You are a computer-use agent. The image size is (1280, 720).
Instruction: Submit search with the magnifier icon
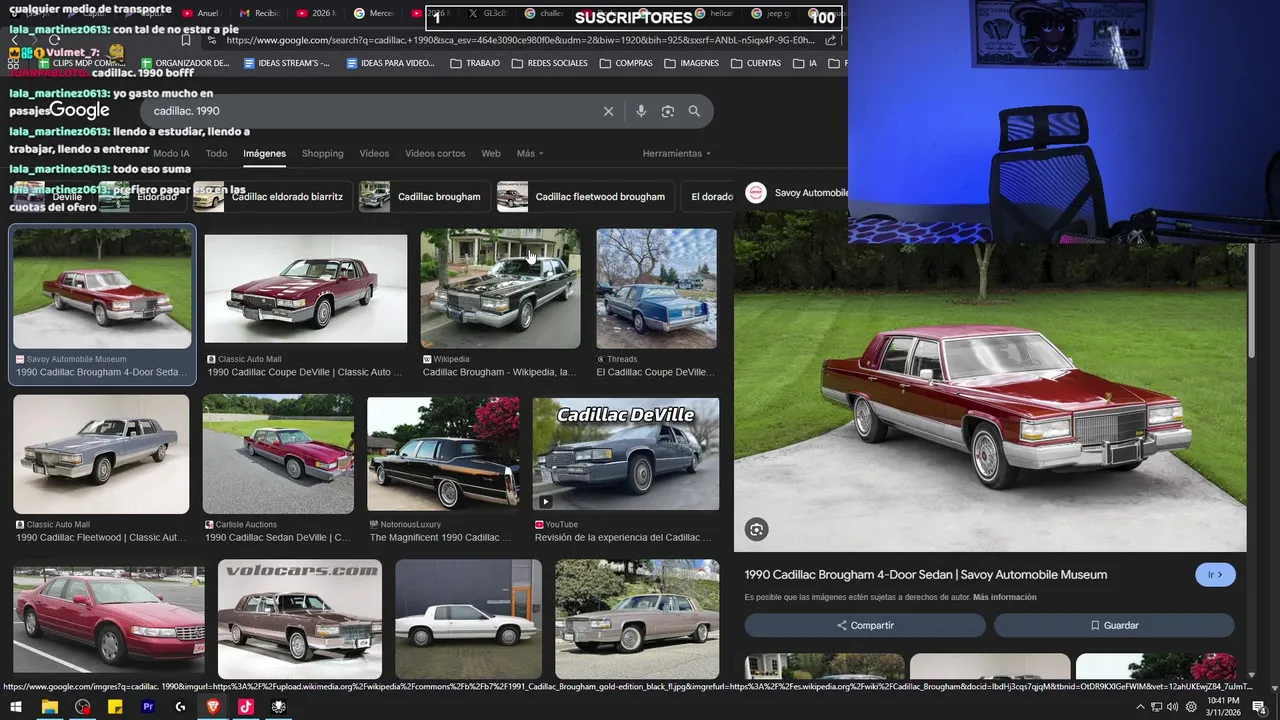click(694, 111)
